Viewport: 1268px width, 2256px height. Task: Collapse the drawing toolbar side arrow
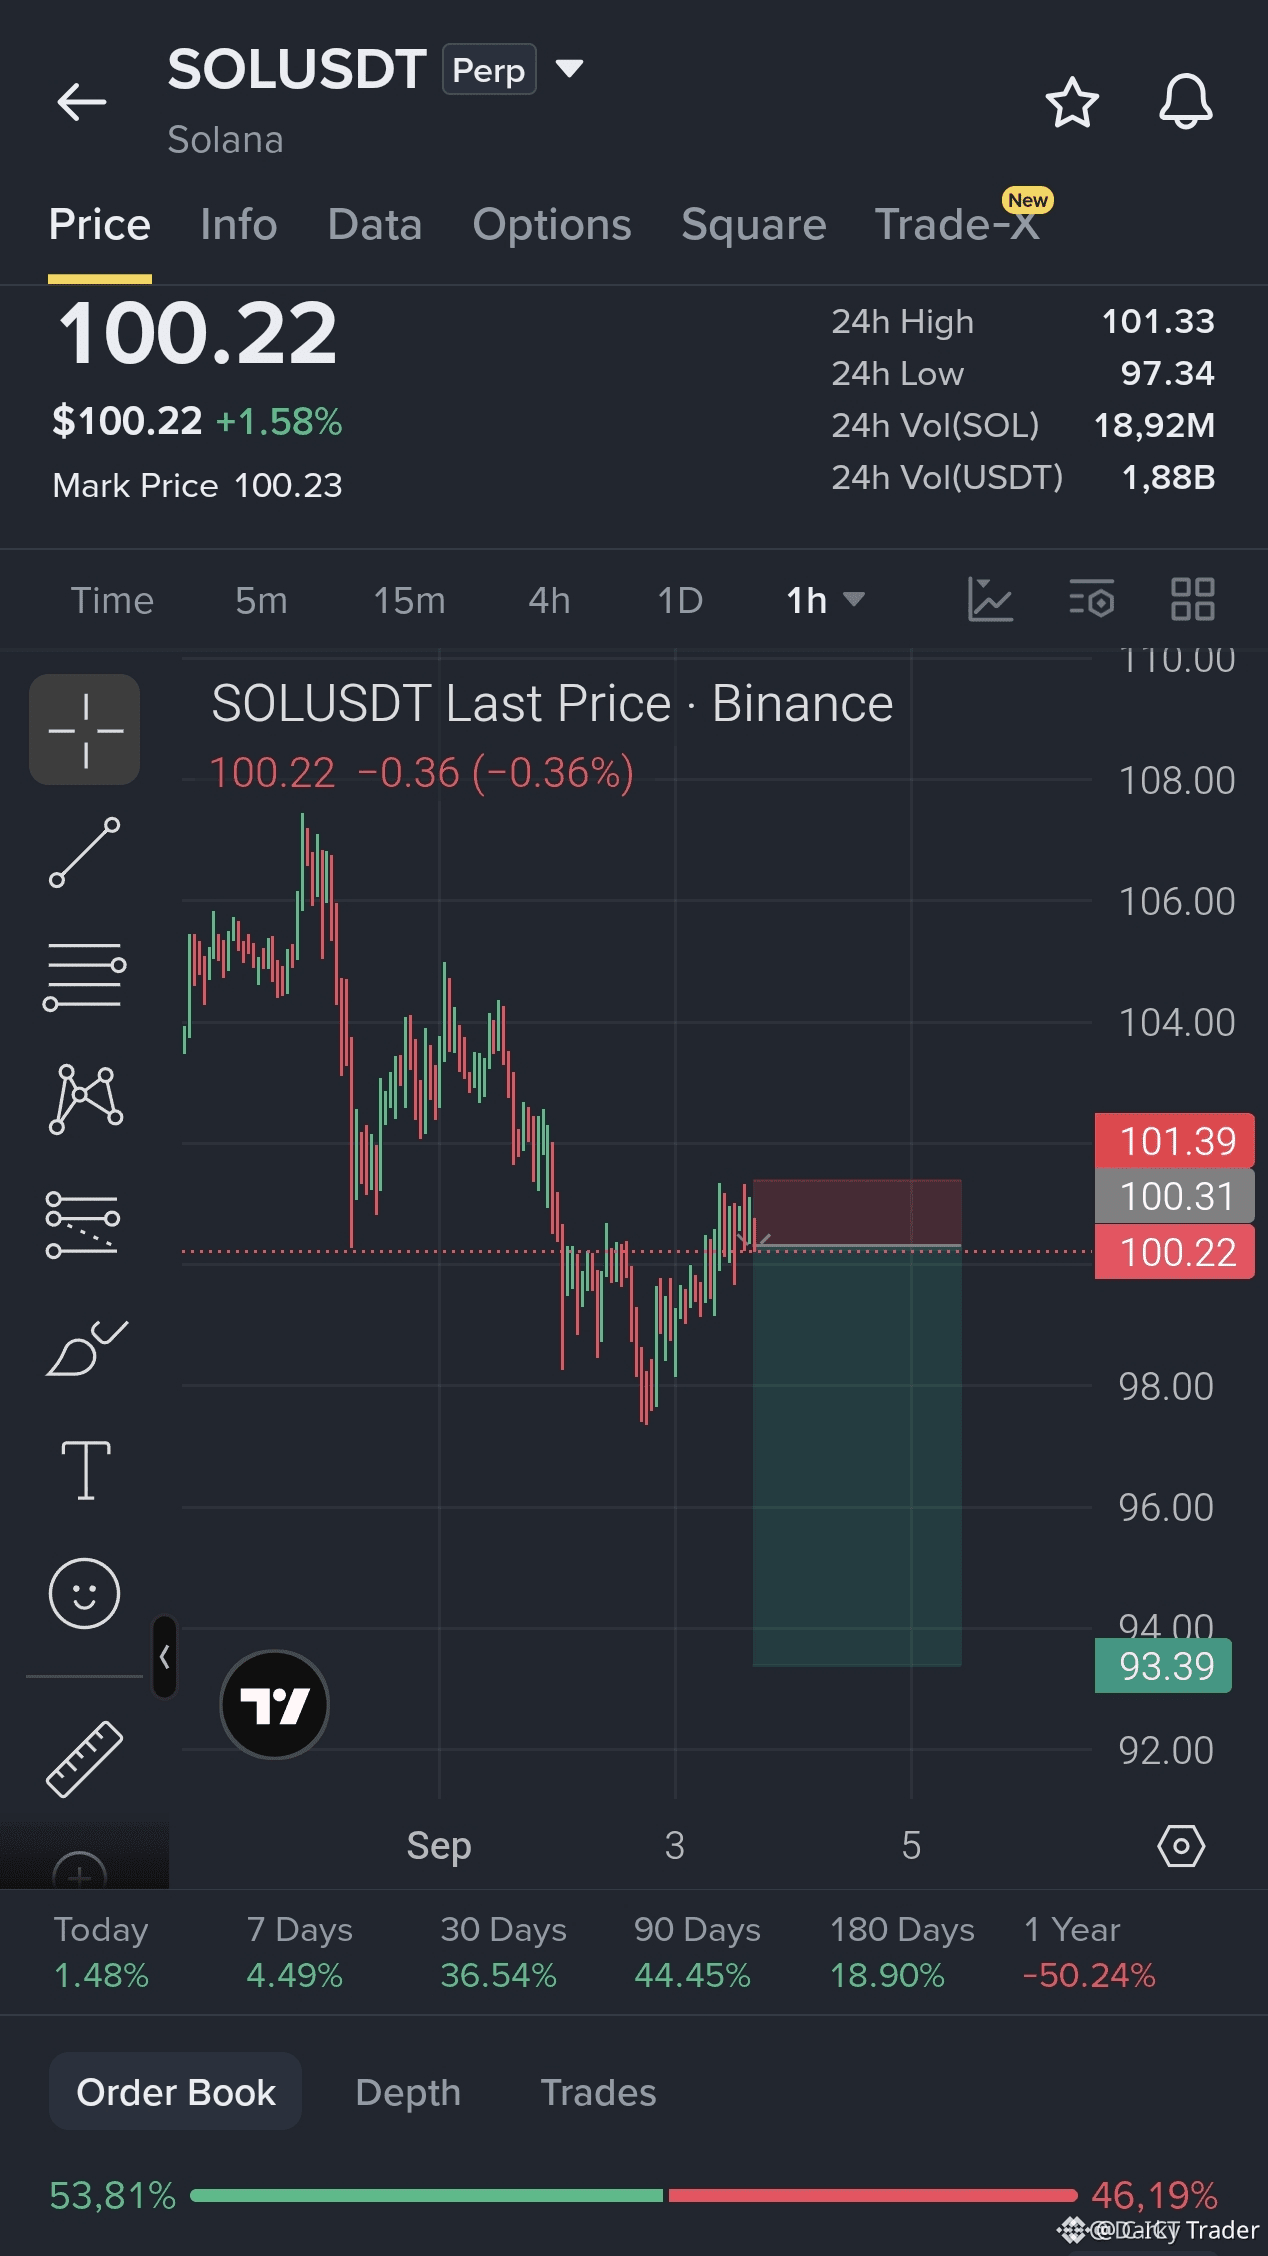click(165, 1656)
